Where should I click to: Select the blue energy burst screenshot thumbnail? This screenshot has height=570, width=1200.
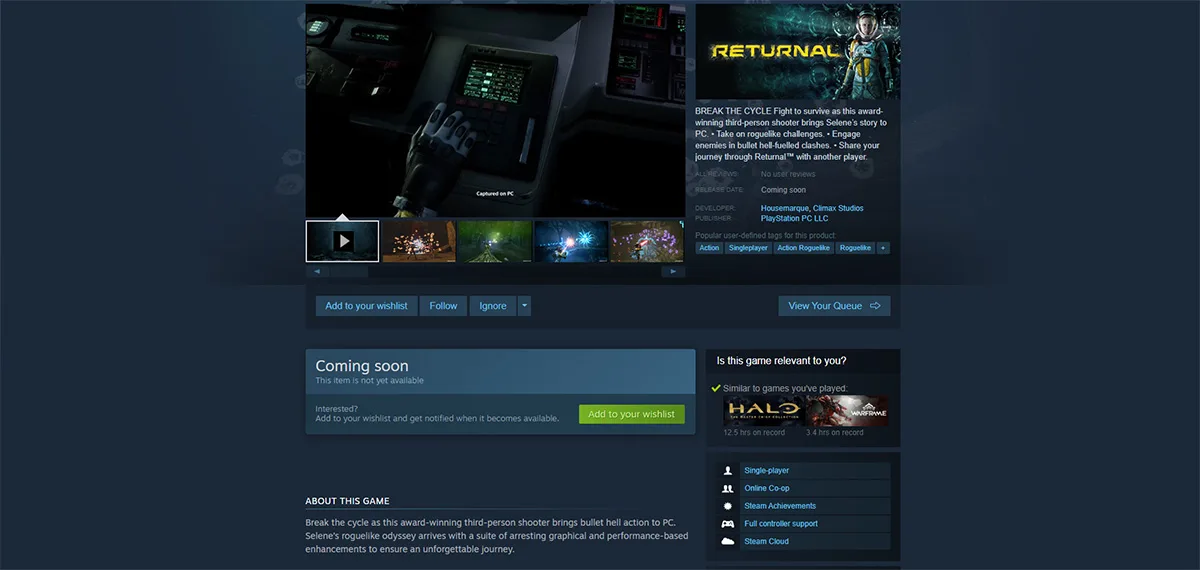point(570,241)
